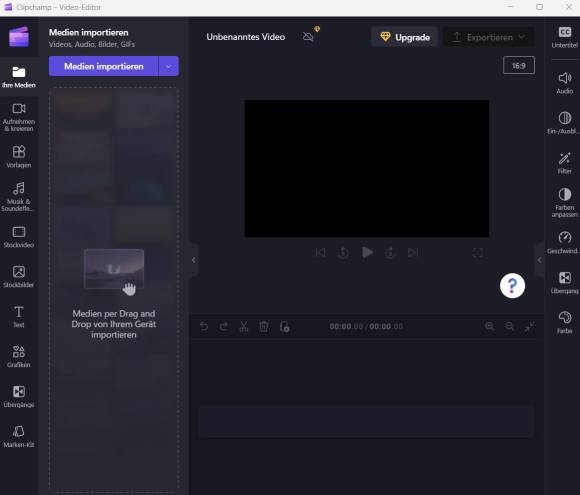
Task: Open the Farbe panel
Action: click(x=564, y=323)
